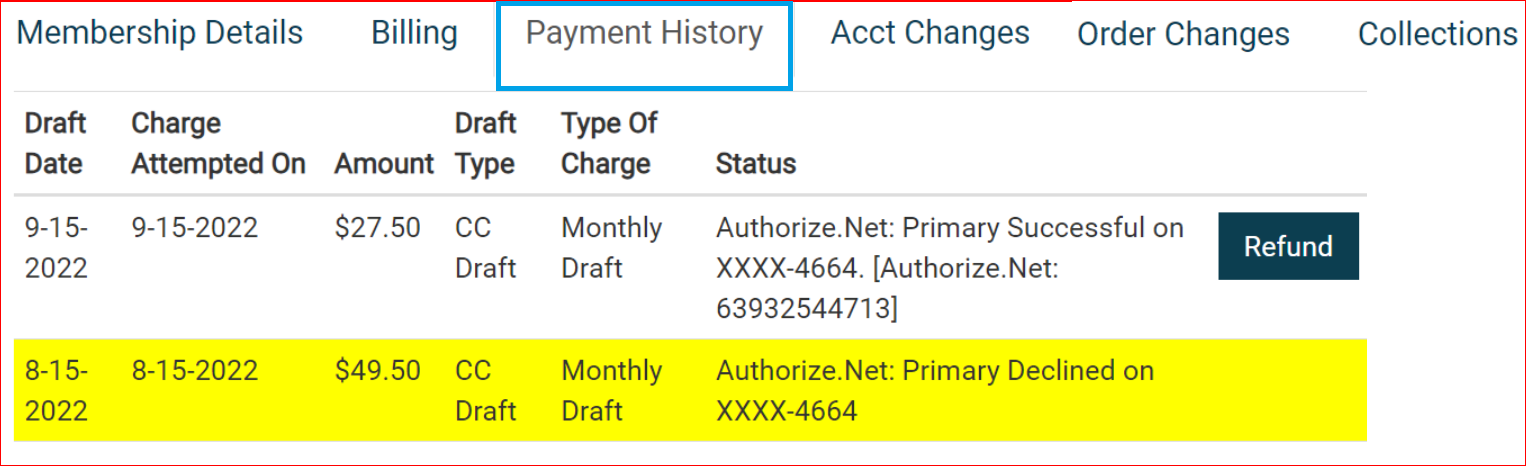The height and width of the screenshot is (466, 1526).
Task: Click the Charge Attempted On column header
Action: click(218, 143)
